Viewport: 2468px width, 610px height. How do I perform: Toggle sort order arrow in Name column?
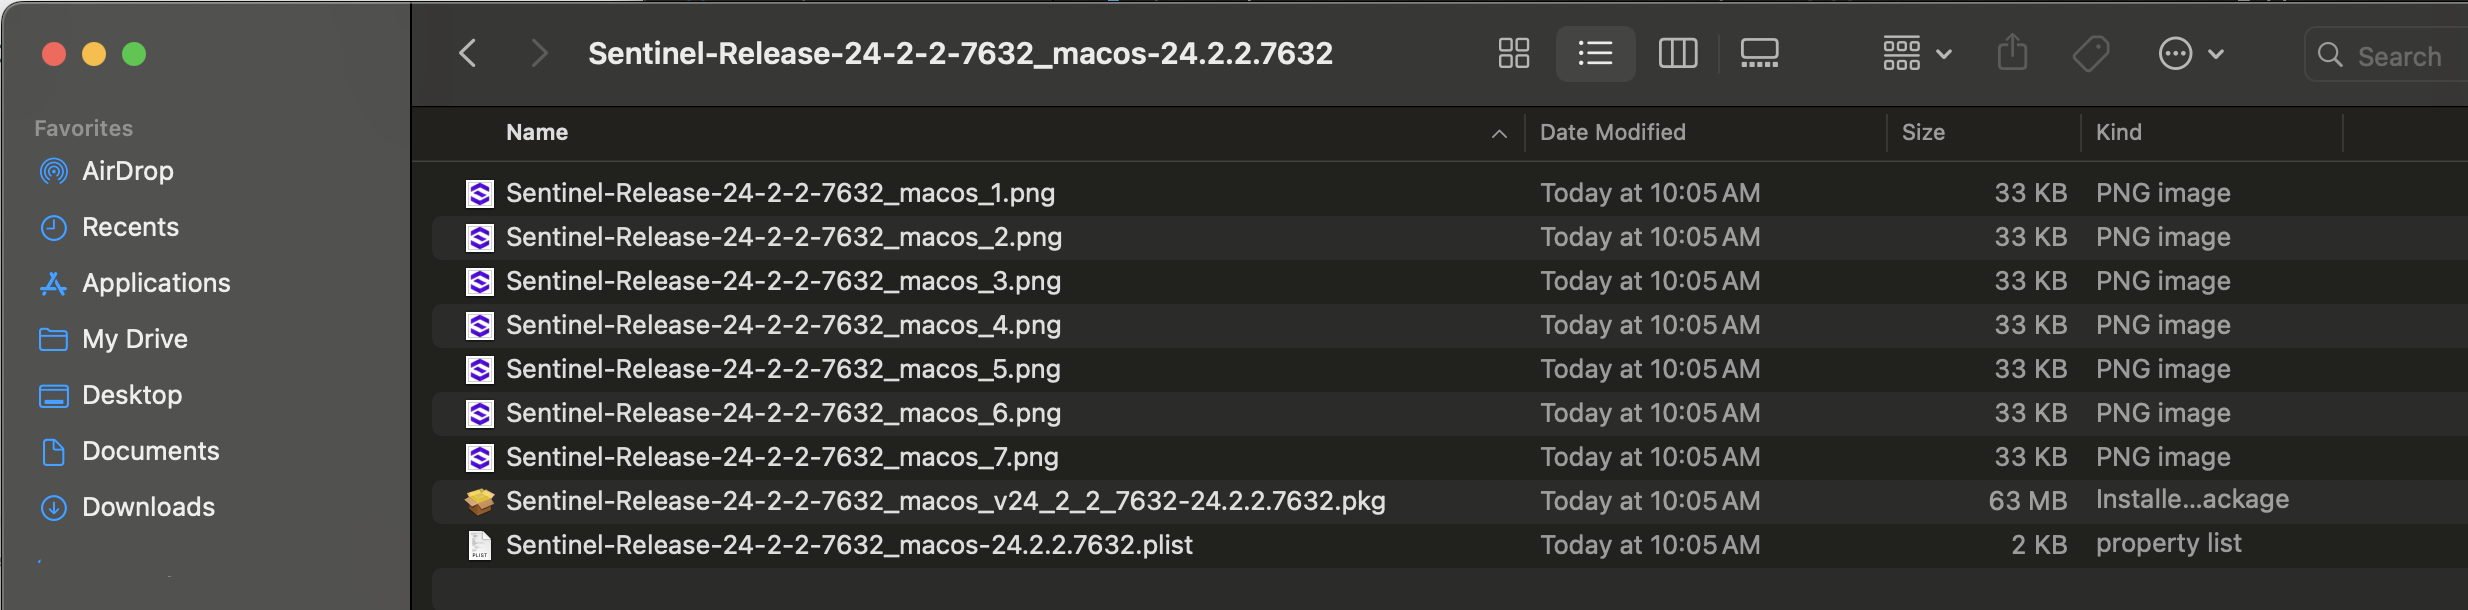pos(1499,133)
